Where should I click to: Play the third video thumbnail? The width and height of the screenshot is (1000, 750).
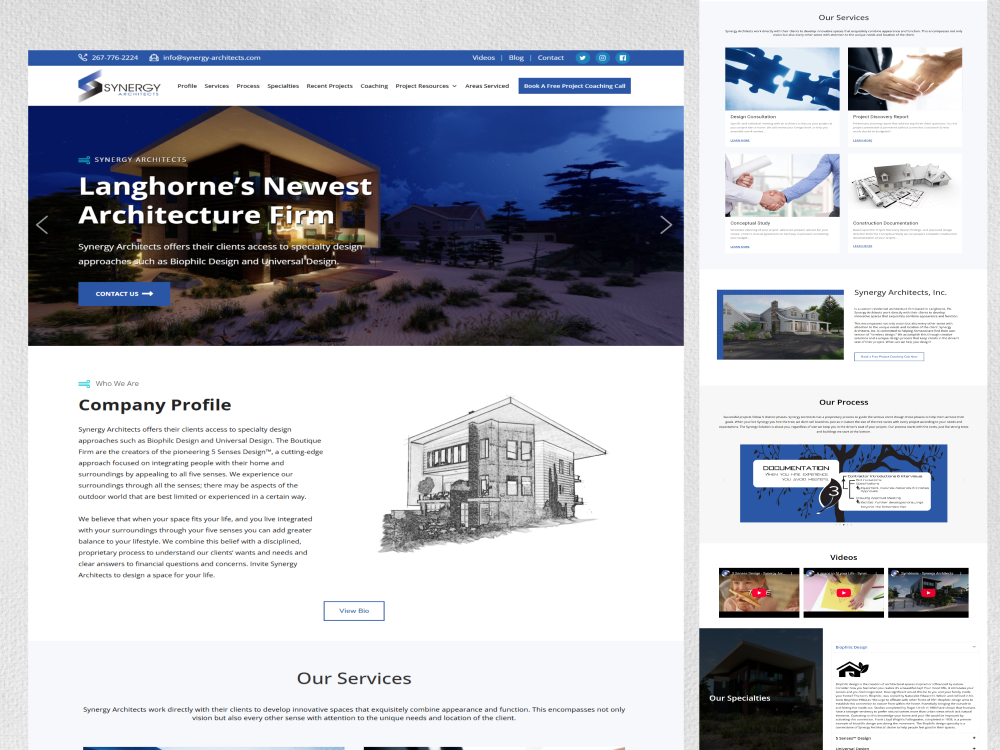(927, 592)
